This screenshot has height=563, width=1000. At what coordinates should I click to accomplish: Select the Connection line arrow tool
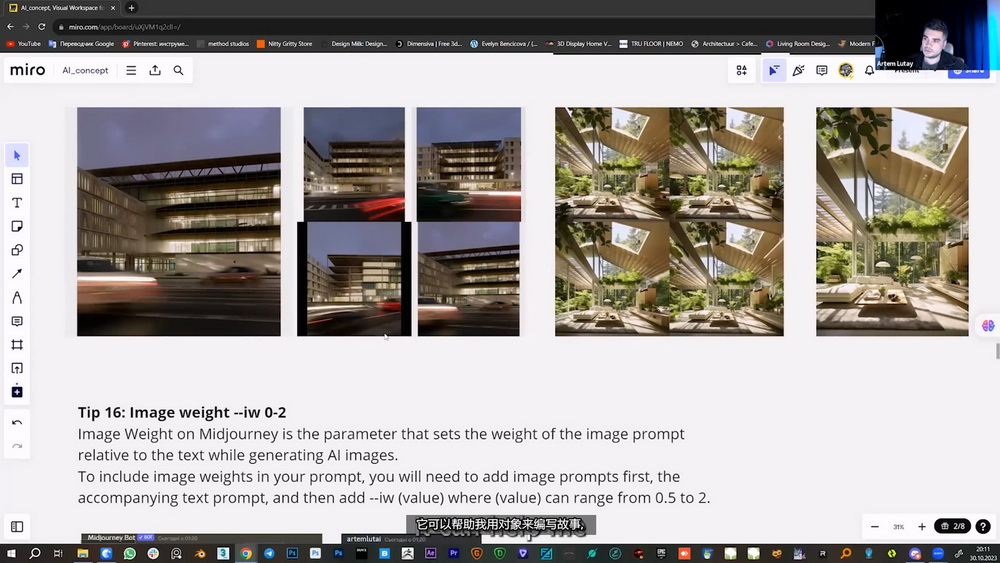coord(17,274)
